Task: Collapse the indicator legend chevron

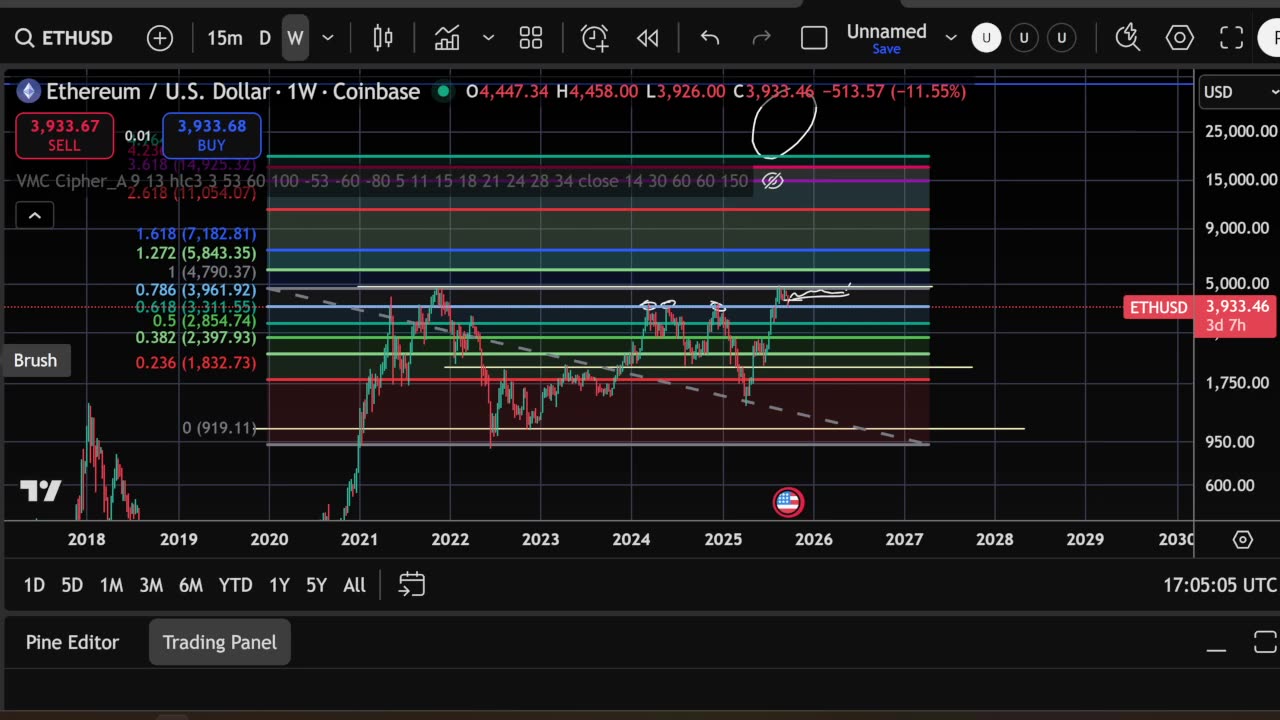Action: click(34, 215)
